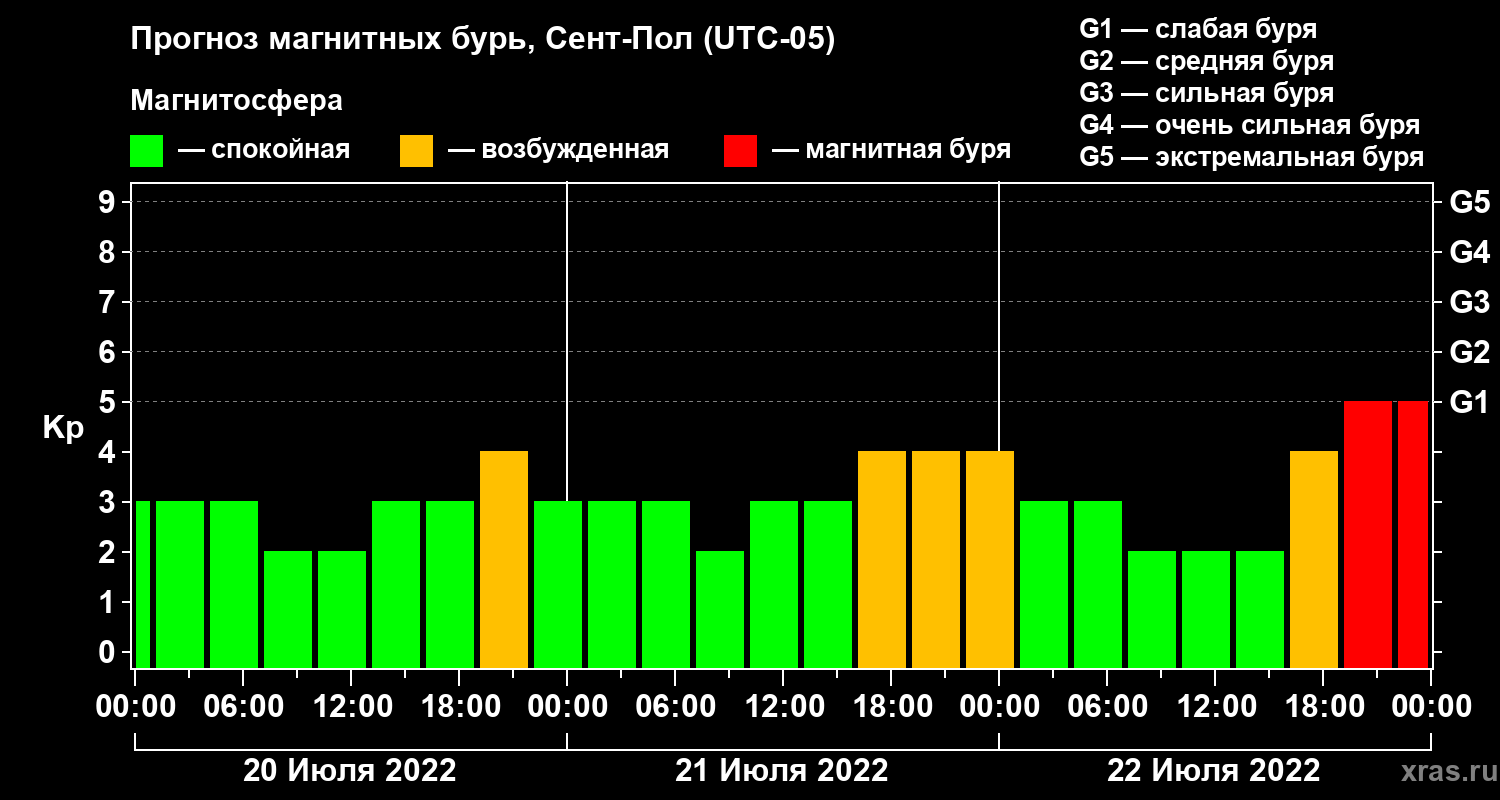1500x800 pixels.
Task: Click the green bar crossing midnight into 21 Июля
Action: (x=558, y=584)
